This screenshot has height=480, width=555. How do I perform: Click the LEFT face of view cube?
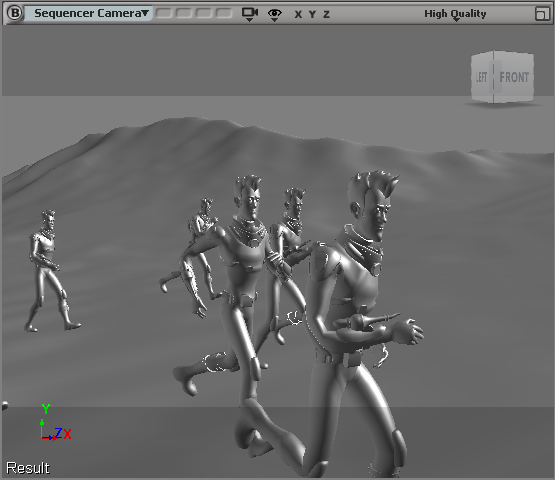pyautogui.click(x=482, y=77)
